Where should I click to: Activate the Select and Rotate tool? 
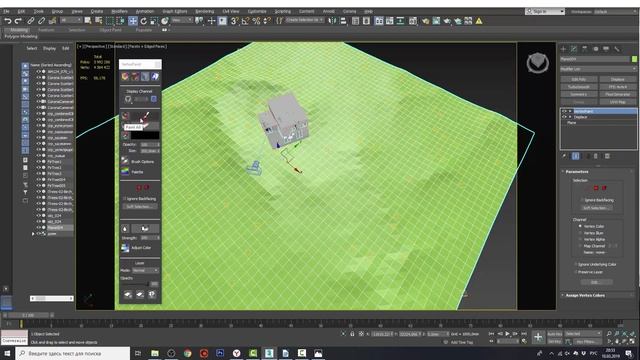click(x=143, y=21)
